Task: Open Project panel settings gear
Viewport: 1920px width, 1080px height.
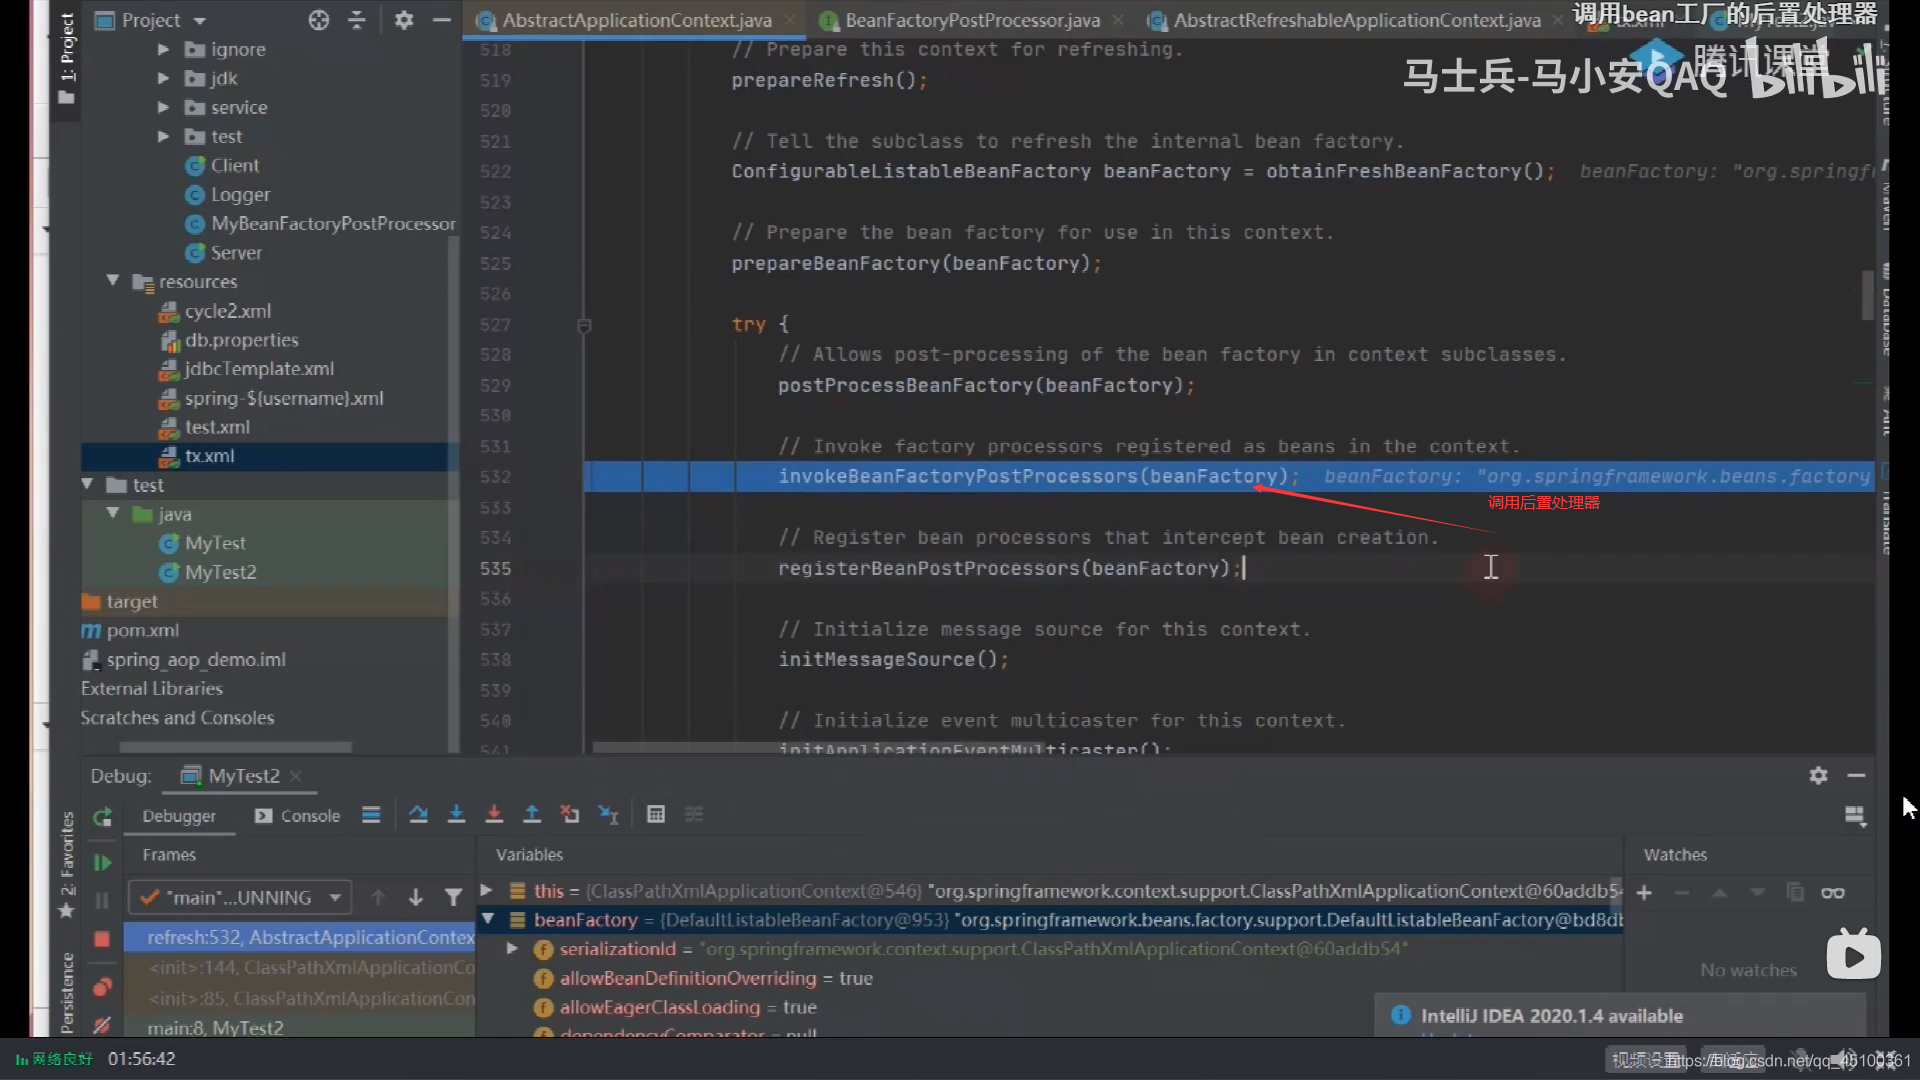Action: 403,20
